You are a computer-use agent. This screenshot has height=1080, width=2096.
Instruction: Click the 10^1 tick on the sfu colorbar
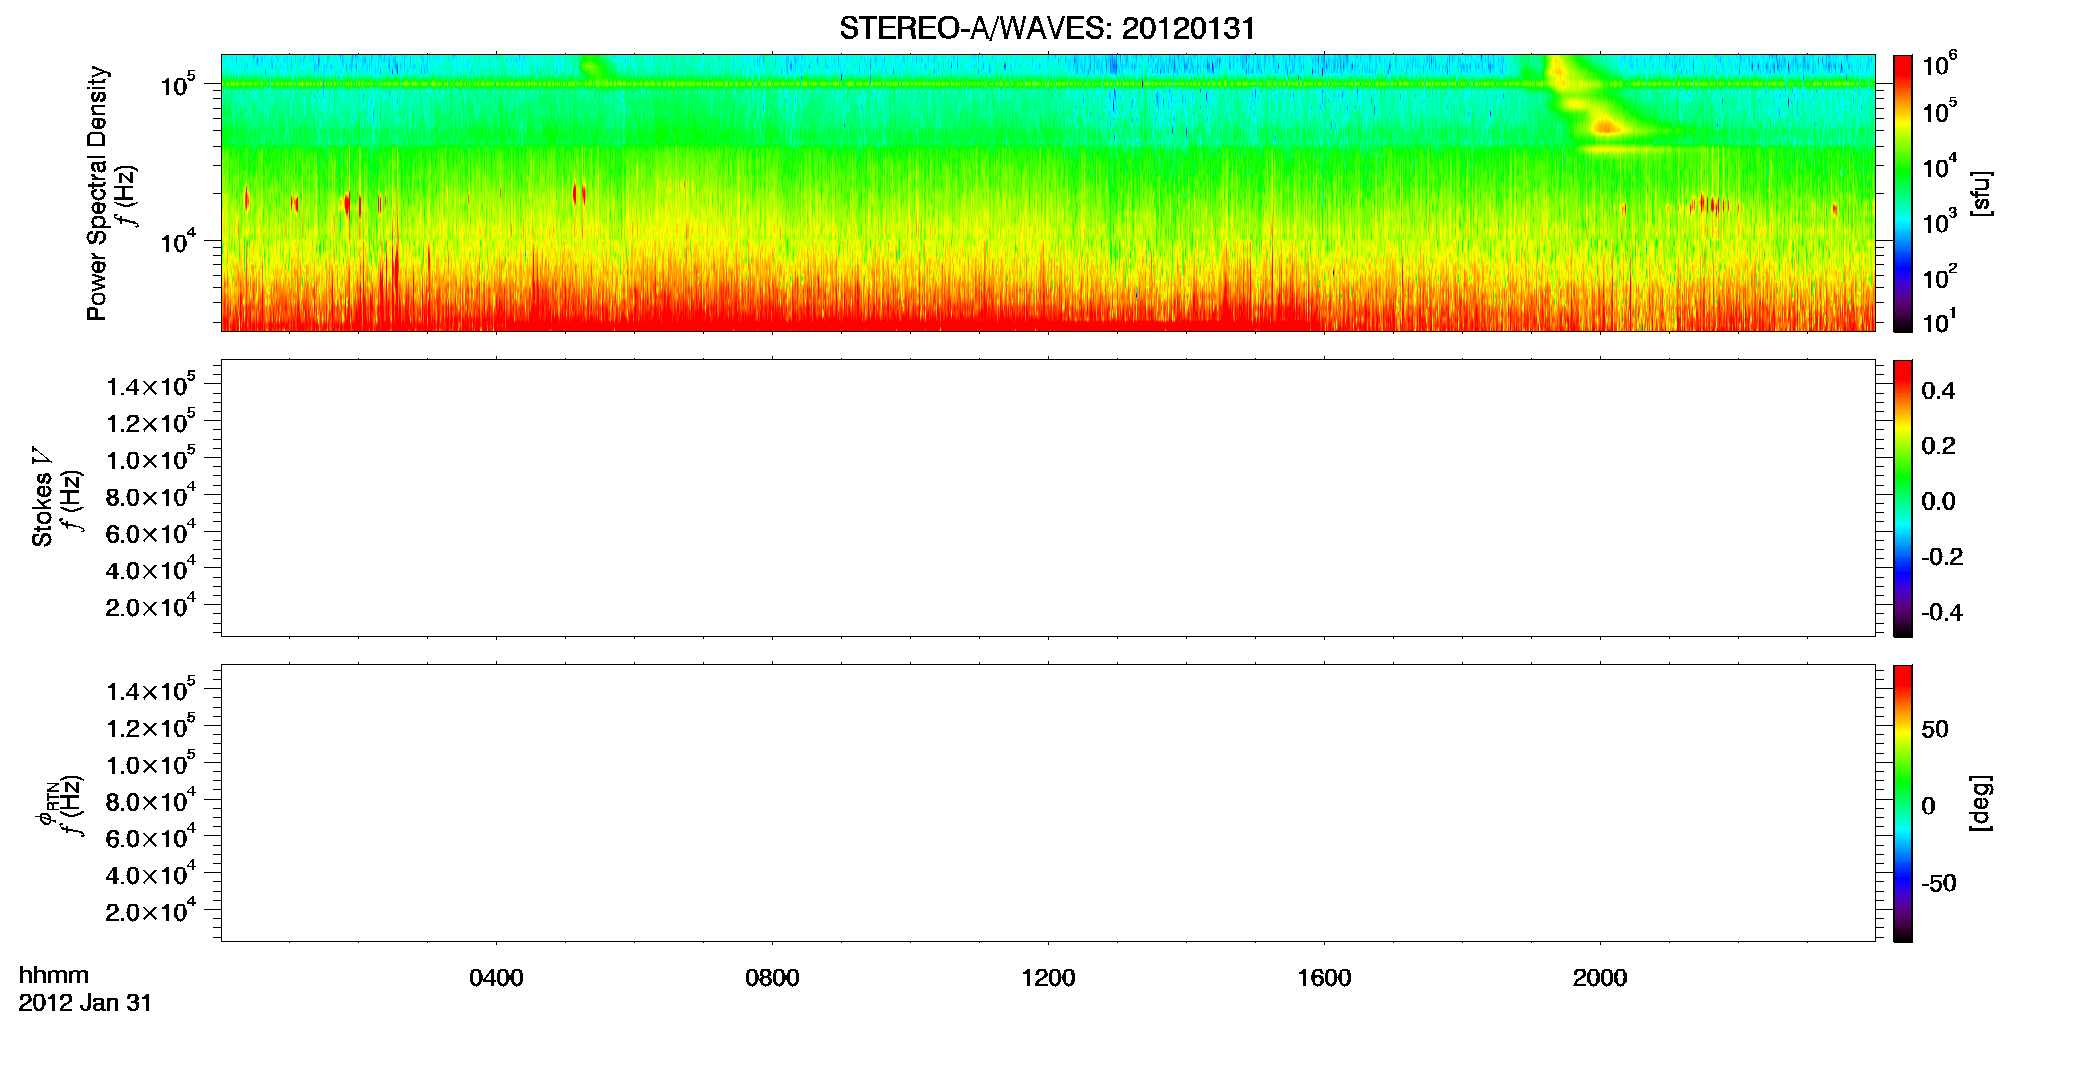click(x=1939, y=321)
